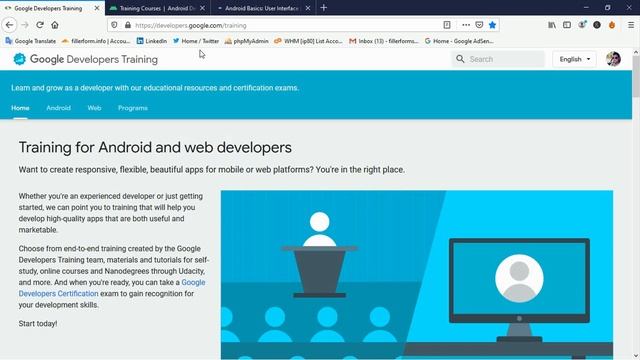
Task: Go back to previous page
Action: (x=9, y=25)
